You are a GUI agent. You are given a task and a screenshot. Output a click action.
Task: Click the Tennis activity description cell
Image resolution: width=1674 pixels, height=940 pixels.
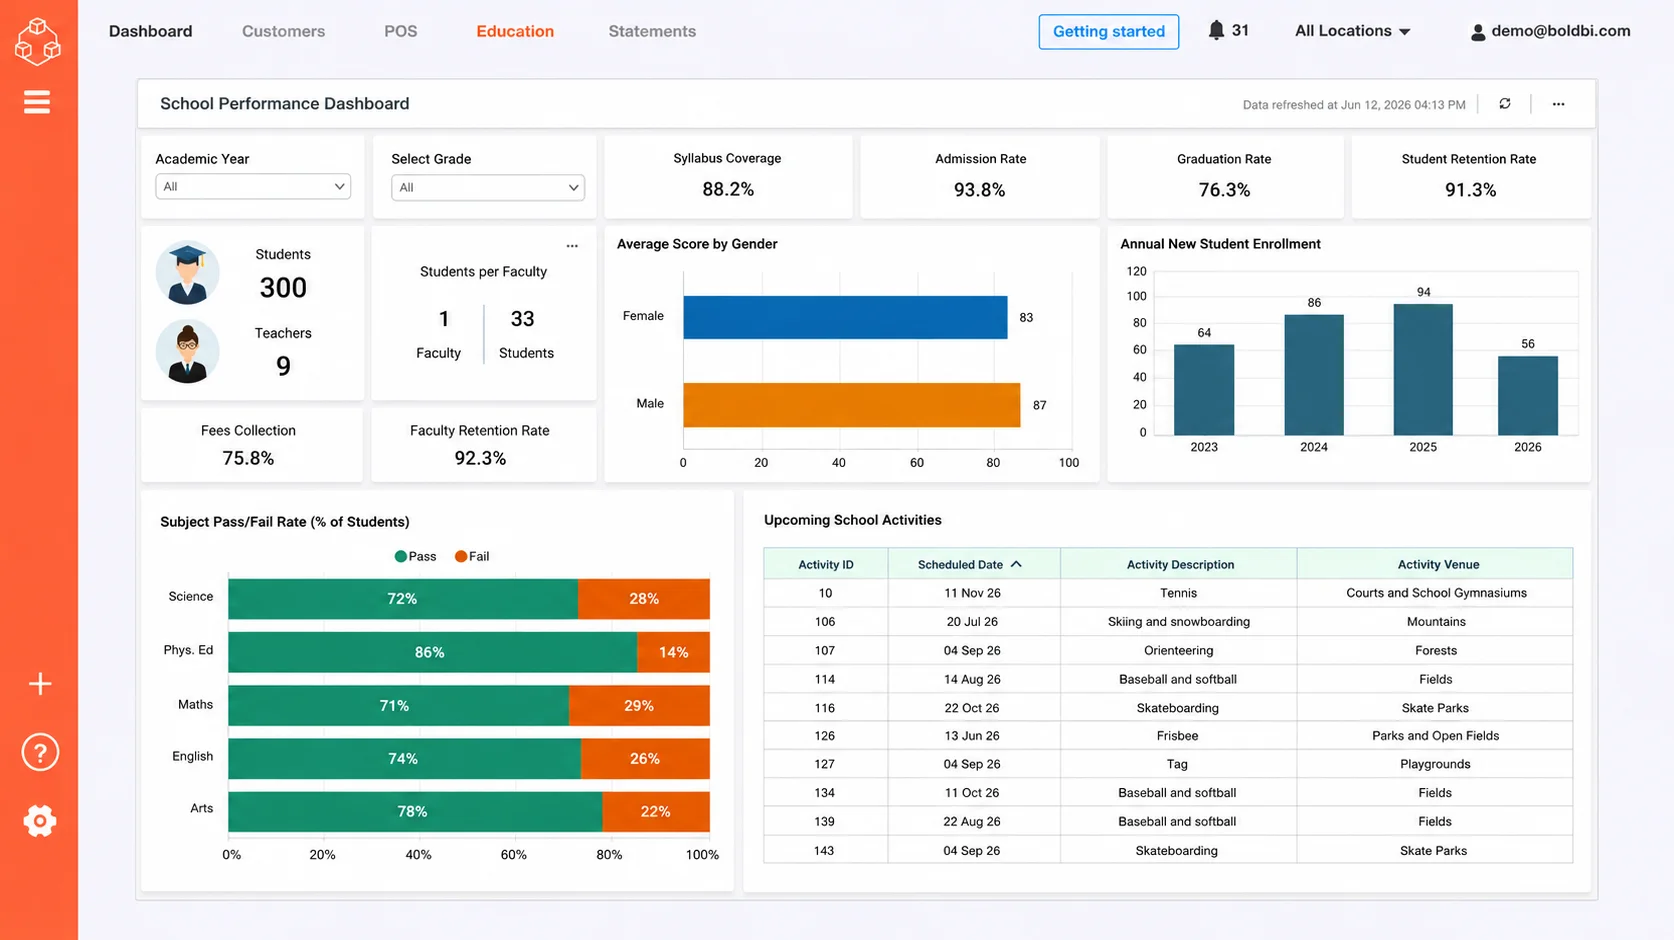(1179, 593)
